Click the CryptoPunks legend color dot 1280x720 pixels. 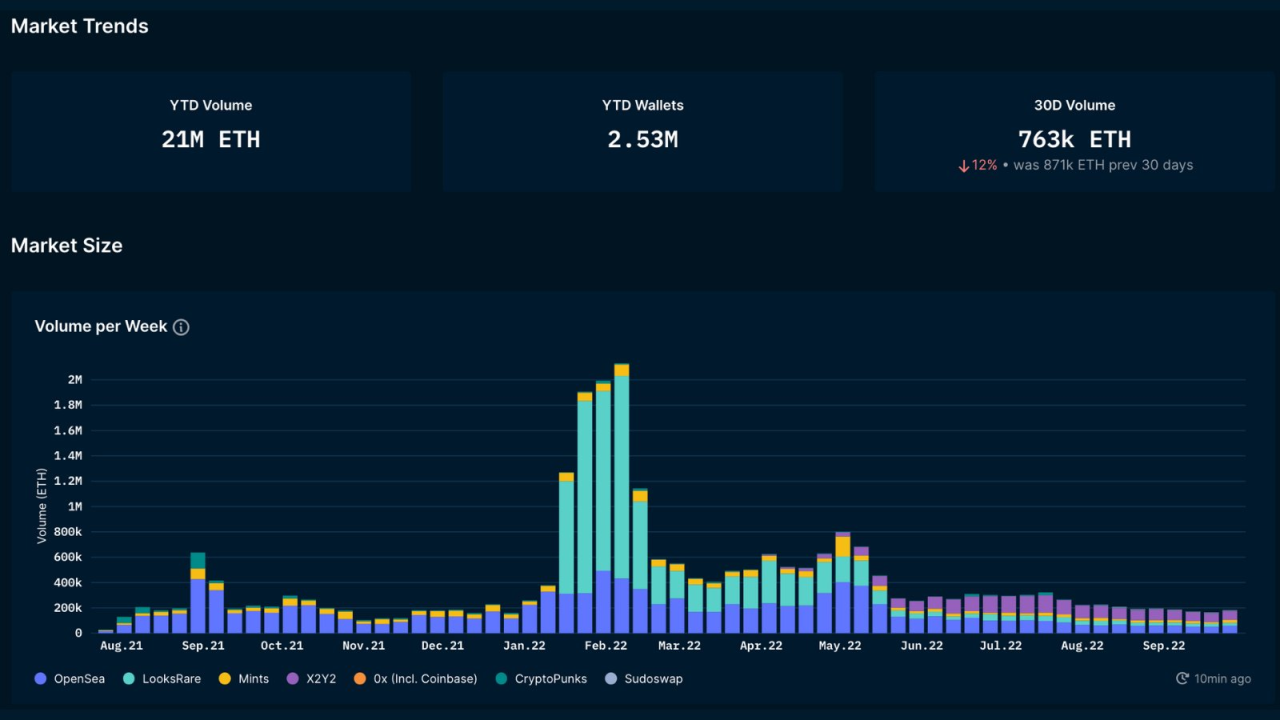click(501, 678)
